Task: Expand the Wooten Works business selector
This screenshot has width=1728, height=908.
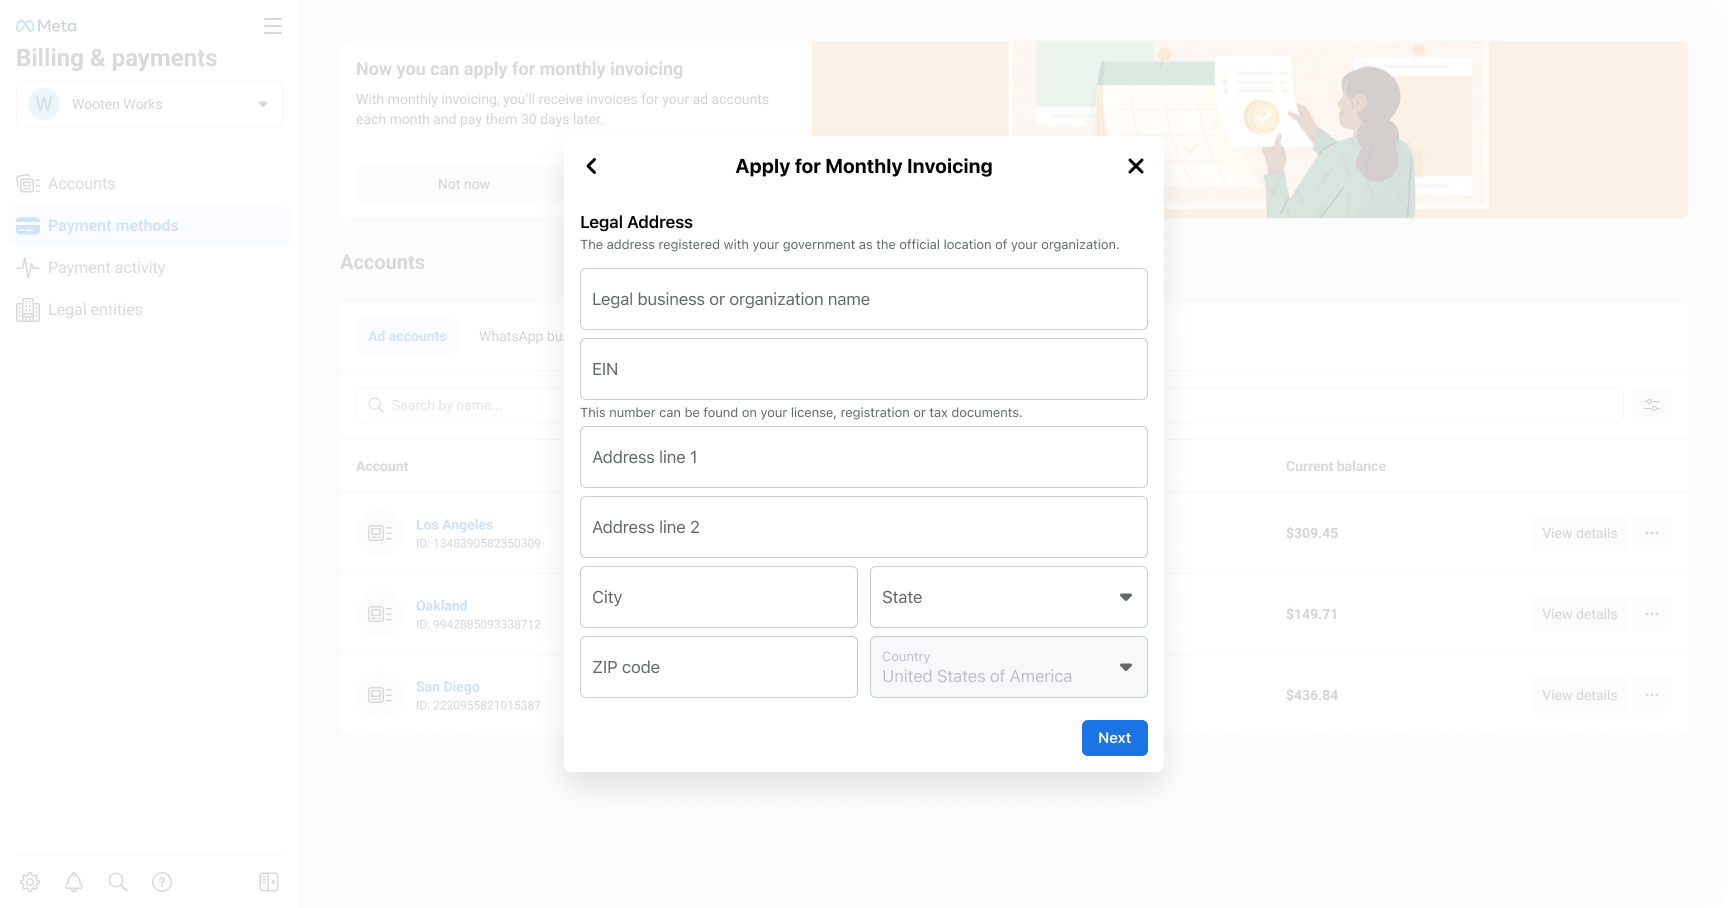Action: pyautogui.click(x=149, y=104)
